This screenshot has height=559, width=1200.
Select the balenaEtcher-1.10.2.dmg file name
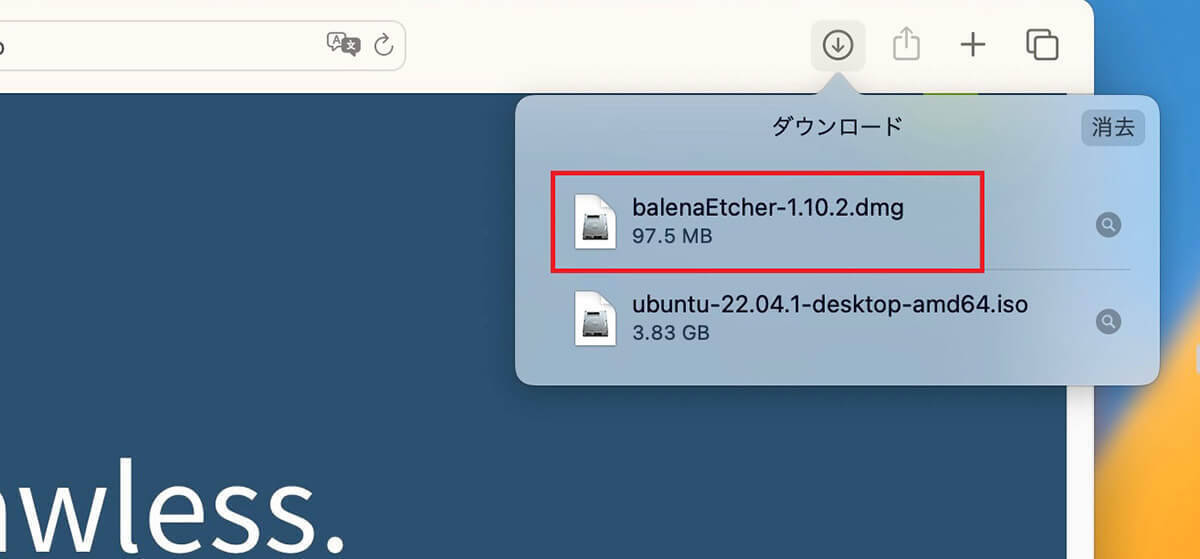click(x=768, y=208)
